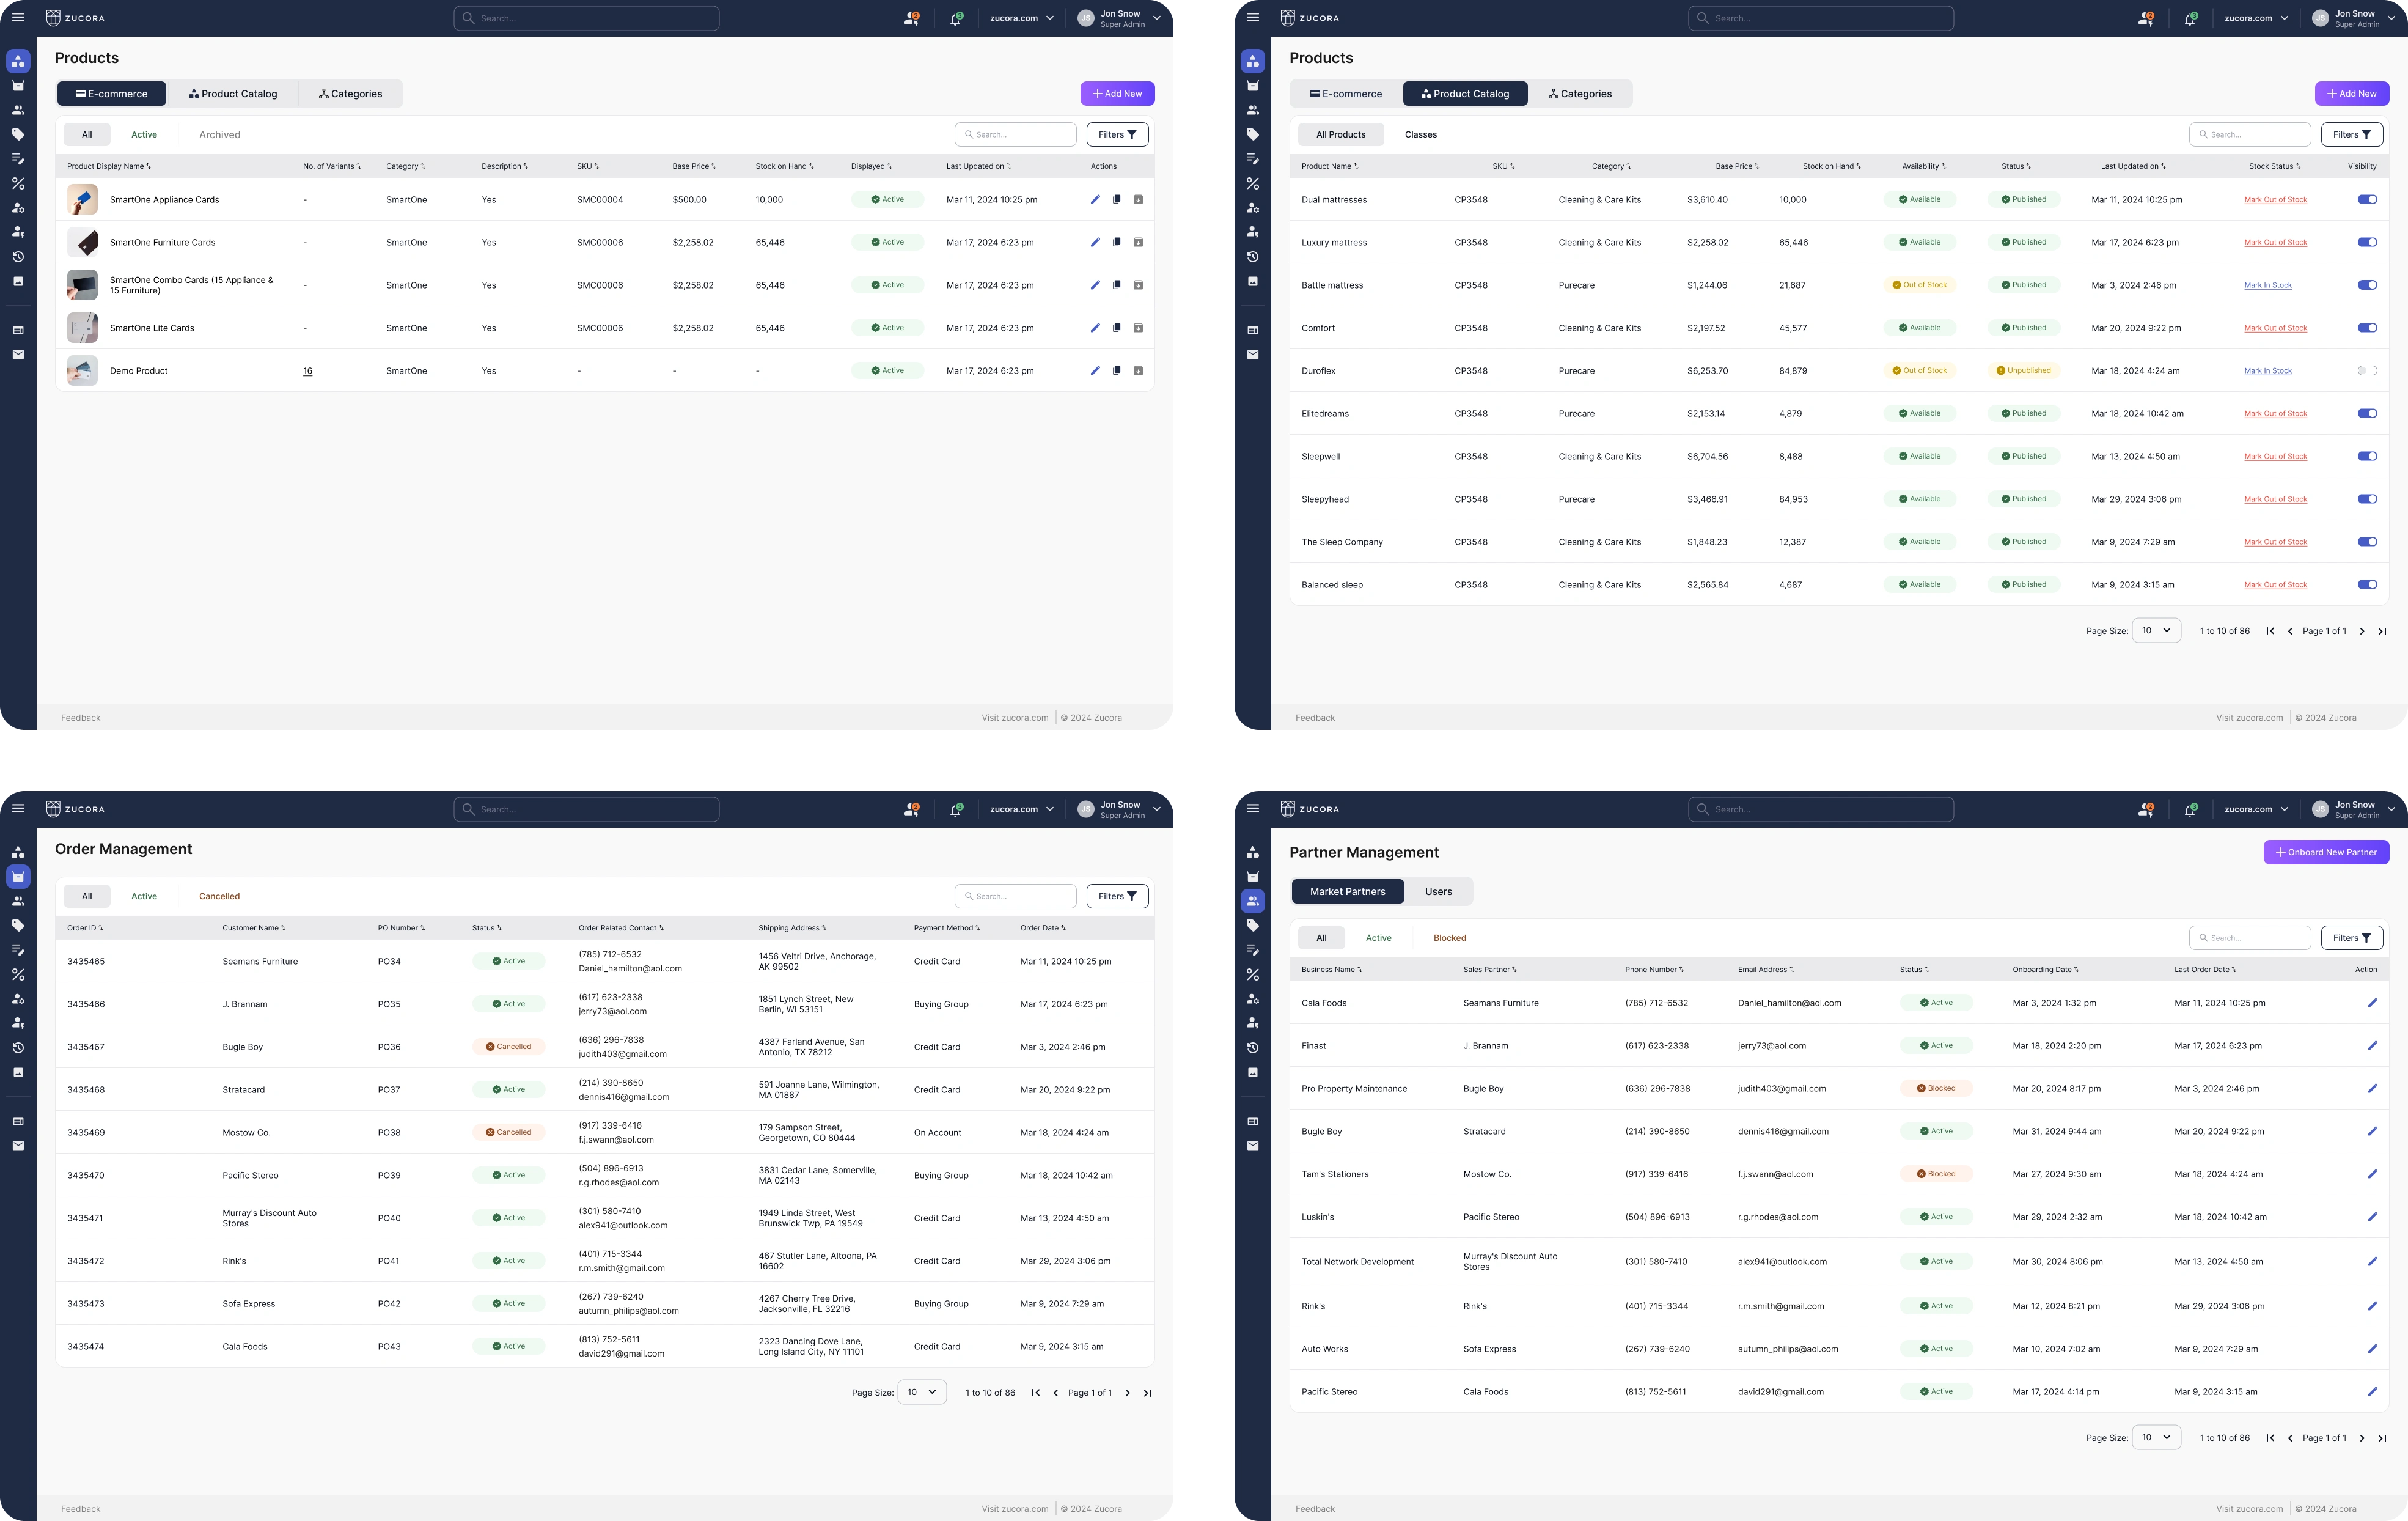Open Page Size dropdown in Product Catalog

2156,631
